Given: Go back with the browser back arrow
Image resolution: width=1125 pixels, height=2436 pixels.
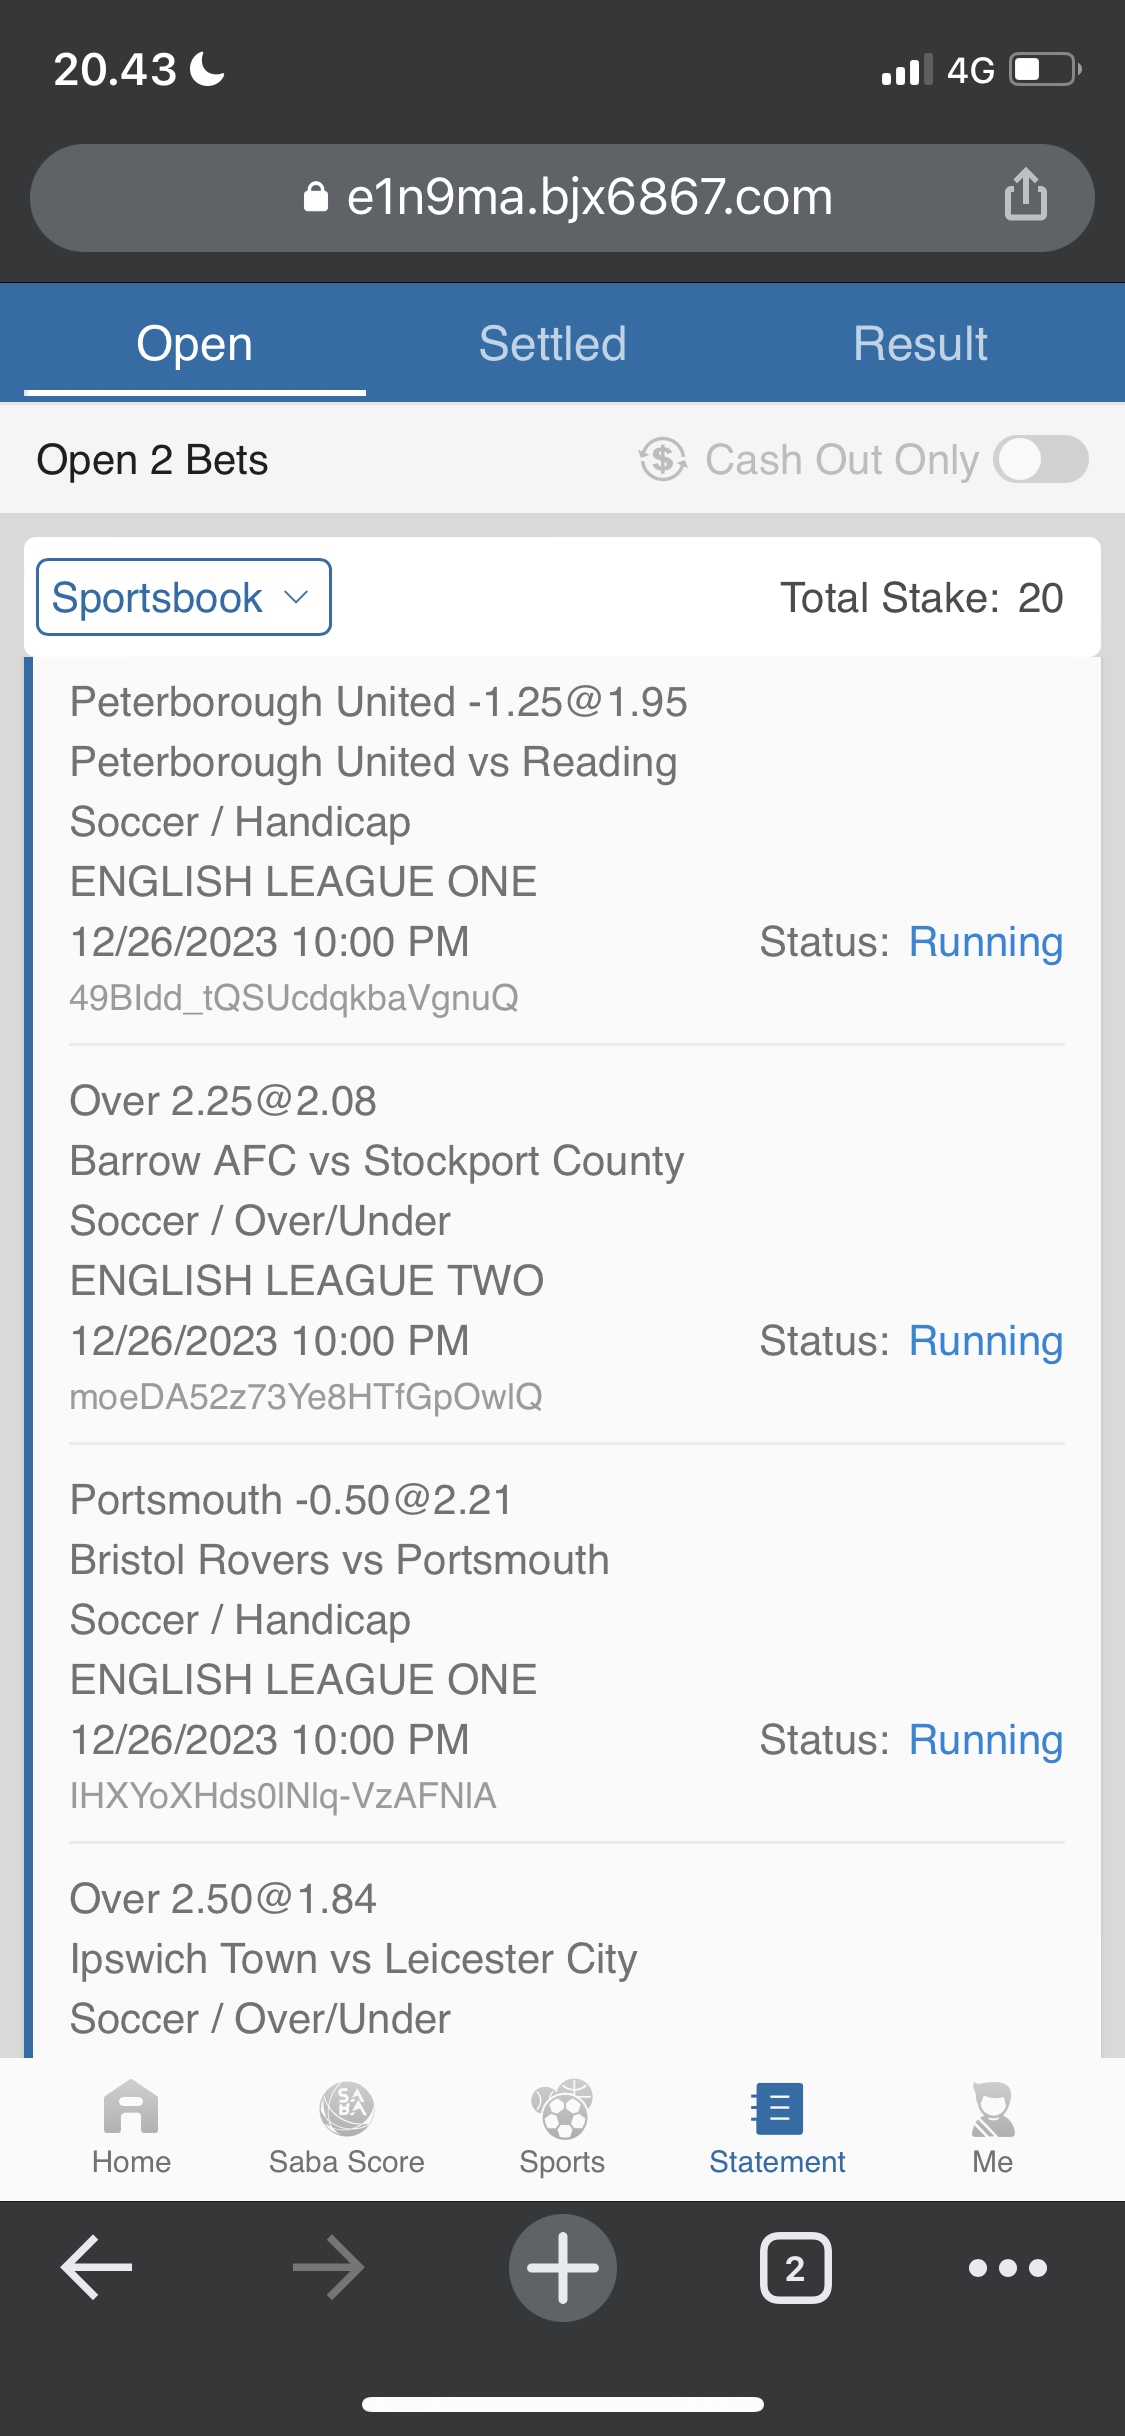Looking at the screenshot, I should 97,2267.
